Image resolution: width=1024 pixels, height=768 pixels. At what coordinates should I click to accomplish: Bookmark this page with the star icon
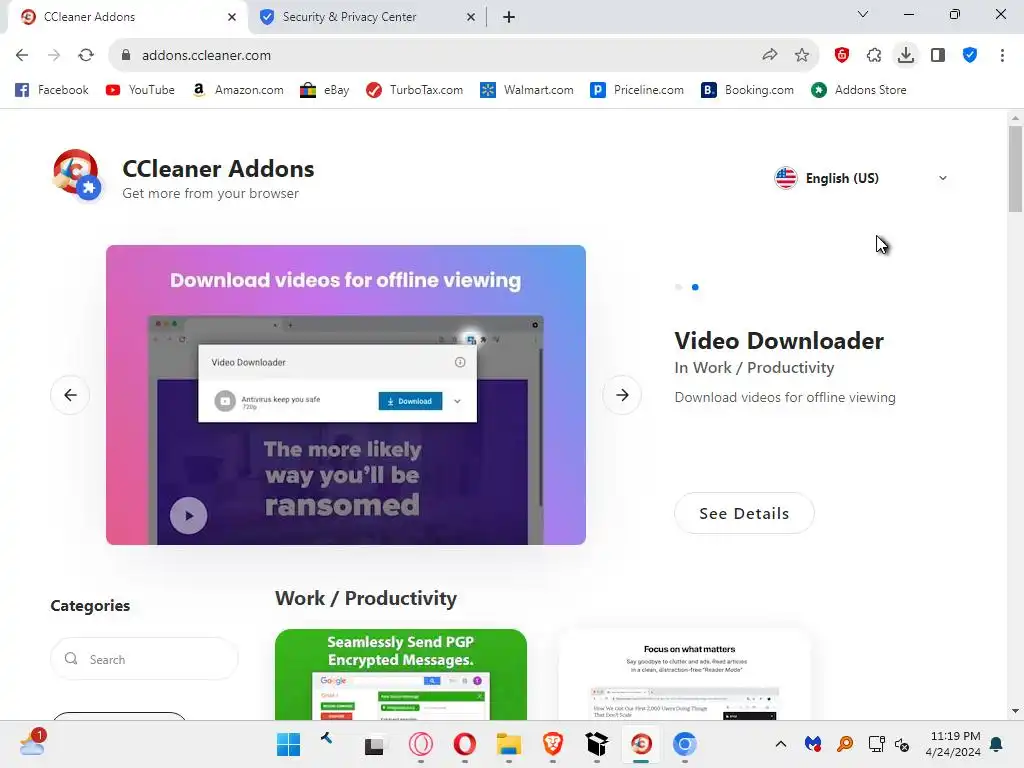802,56
